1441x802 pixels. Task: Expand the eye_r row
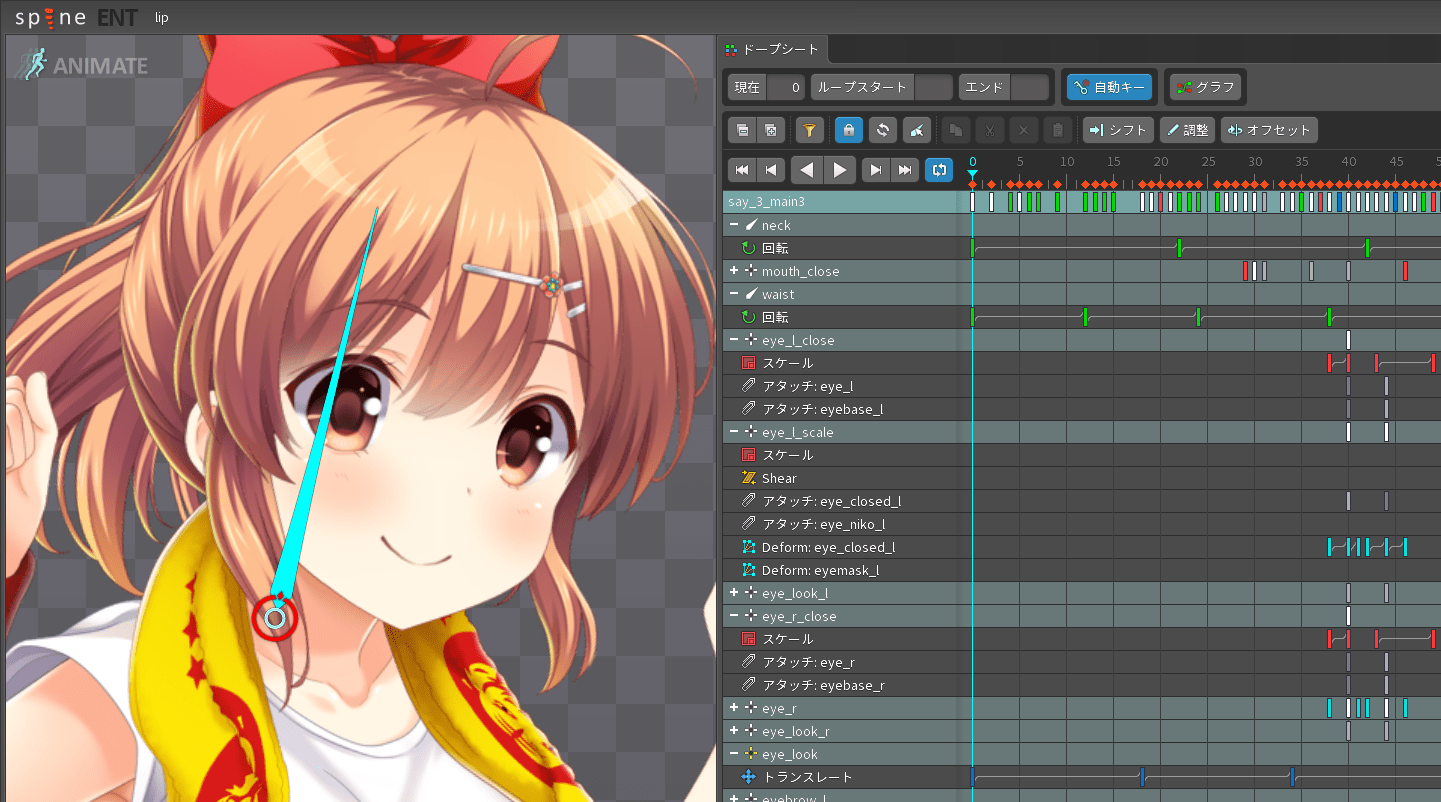pos(734,708)
